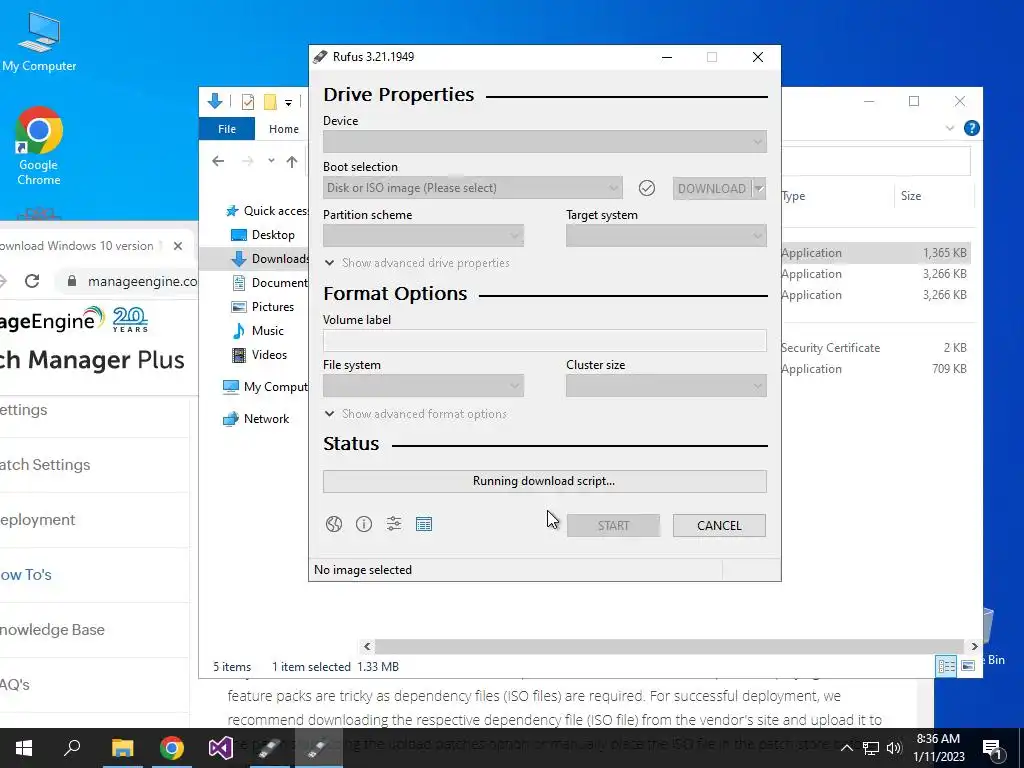Viewport: 1024px width, 768px height.
Task: Open Visual Studio from the taskbar
Action: pos(221,748)
